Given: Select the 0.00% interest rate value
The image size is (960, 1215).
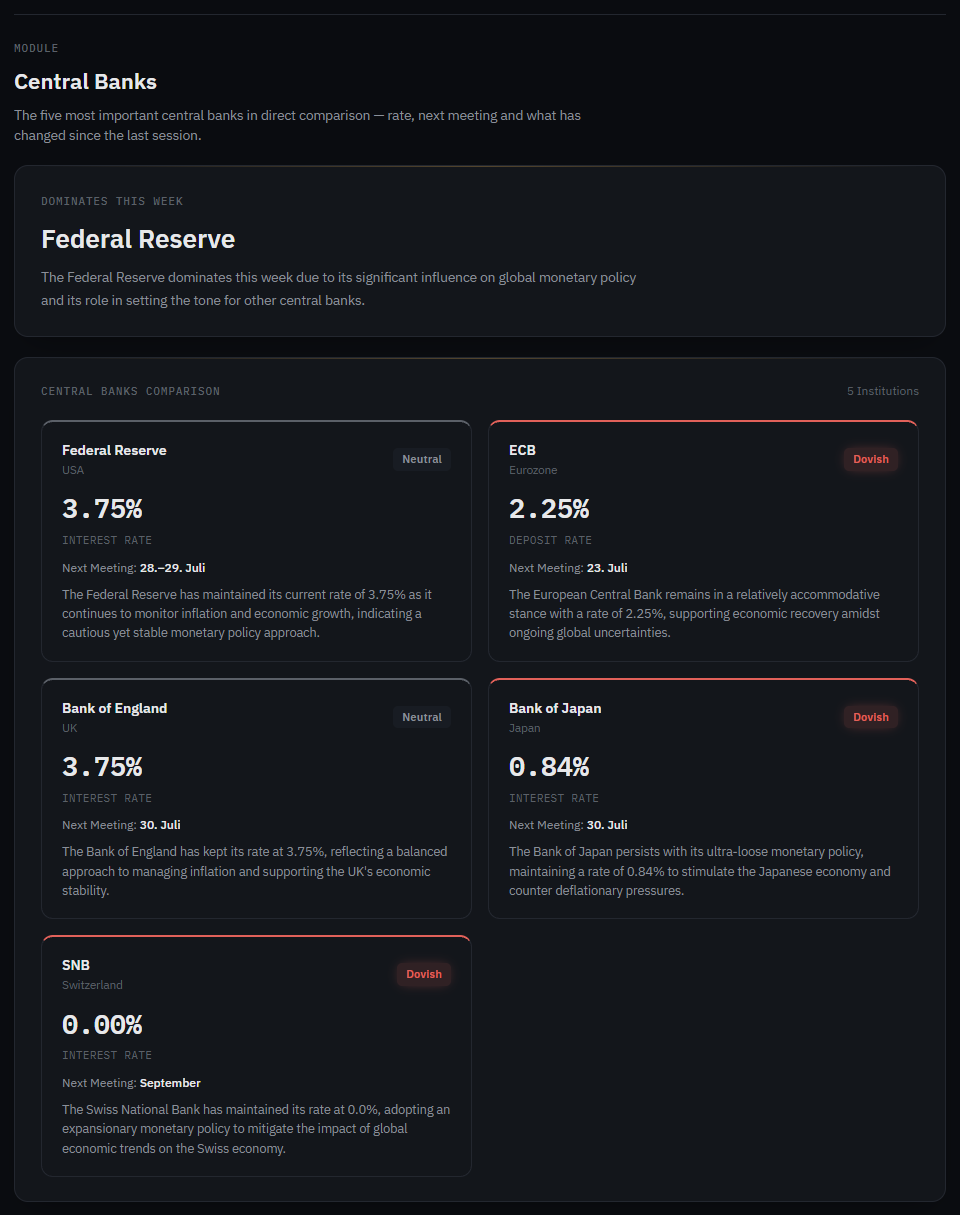Looking at the screenshot, I should (102, 1024).
